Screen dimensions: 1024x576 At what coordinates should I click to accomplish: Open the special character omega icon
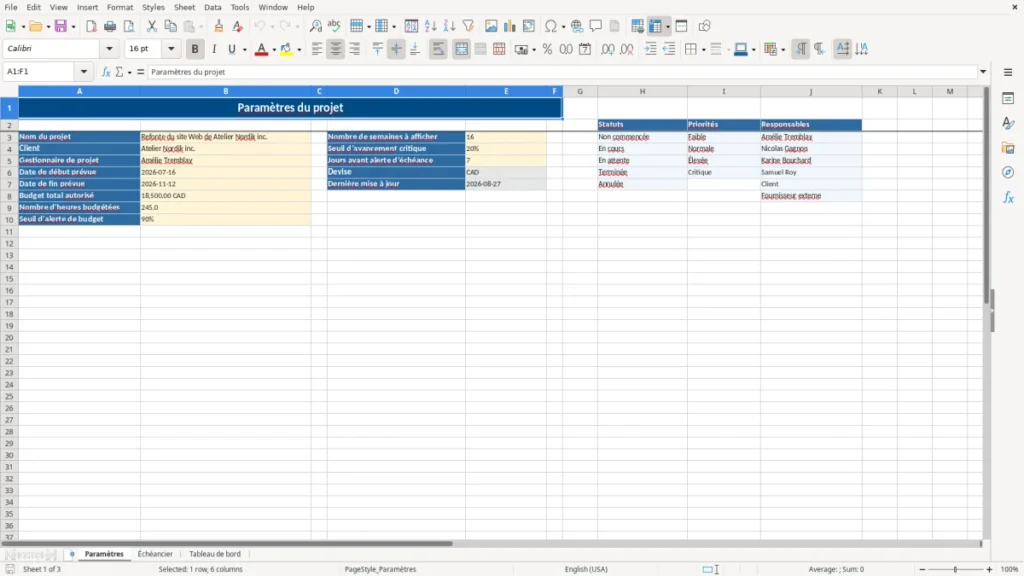tap(551, 26)
